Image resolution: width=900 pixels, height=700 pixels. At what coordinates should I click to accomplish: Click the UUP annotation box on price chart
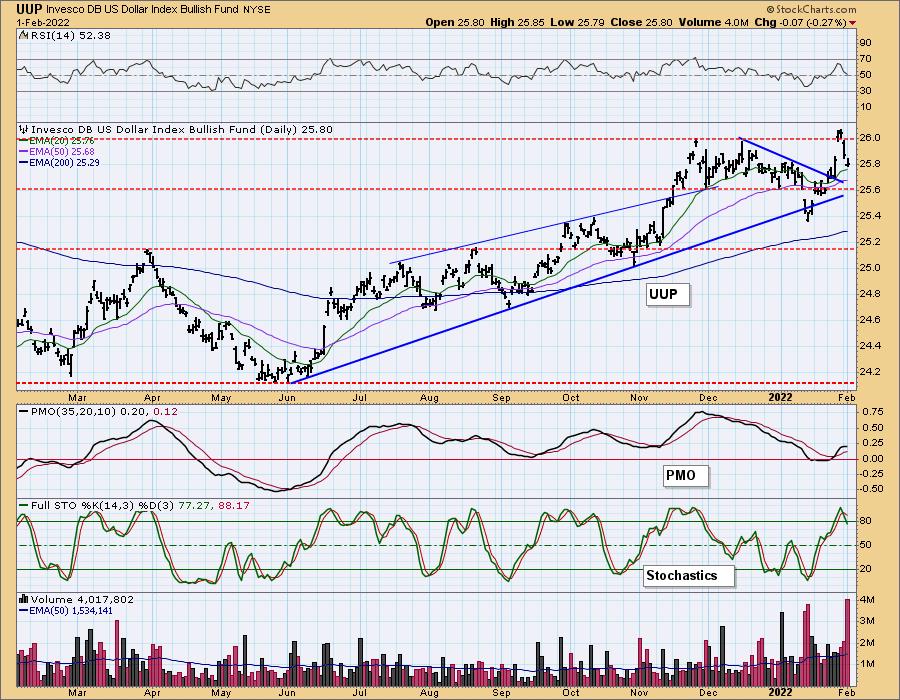(x=666, y=294)
